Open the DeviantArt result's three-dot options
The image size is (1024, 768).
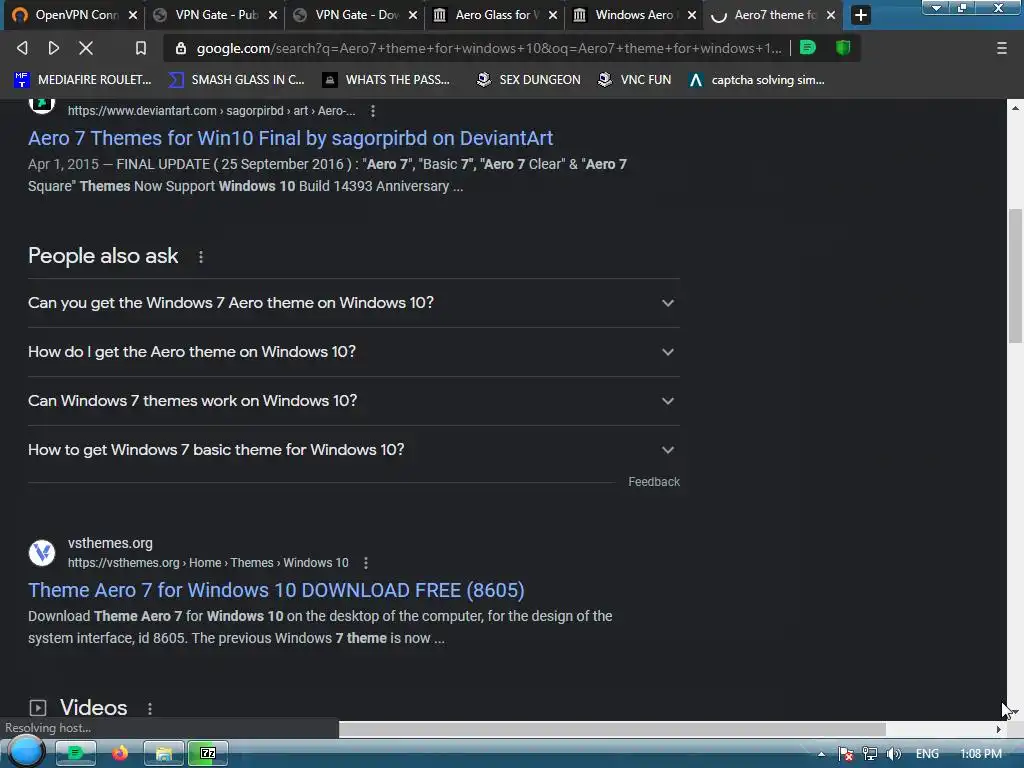(x=373, y=111)
